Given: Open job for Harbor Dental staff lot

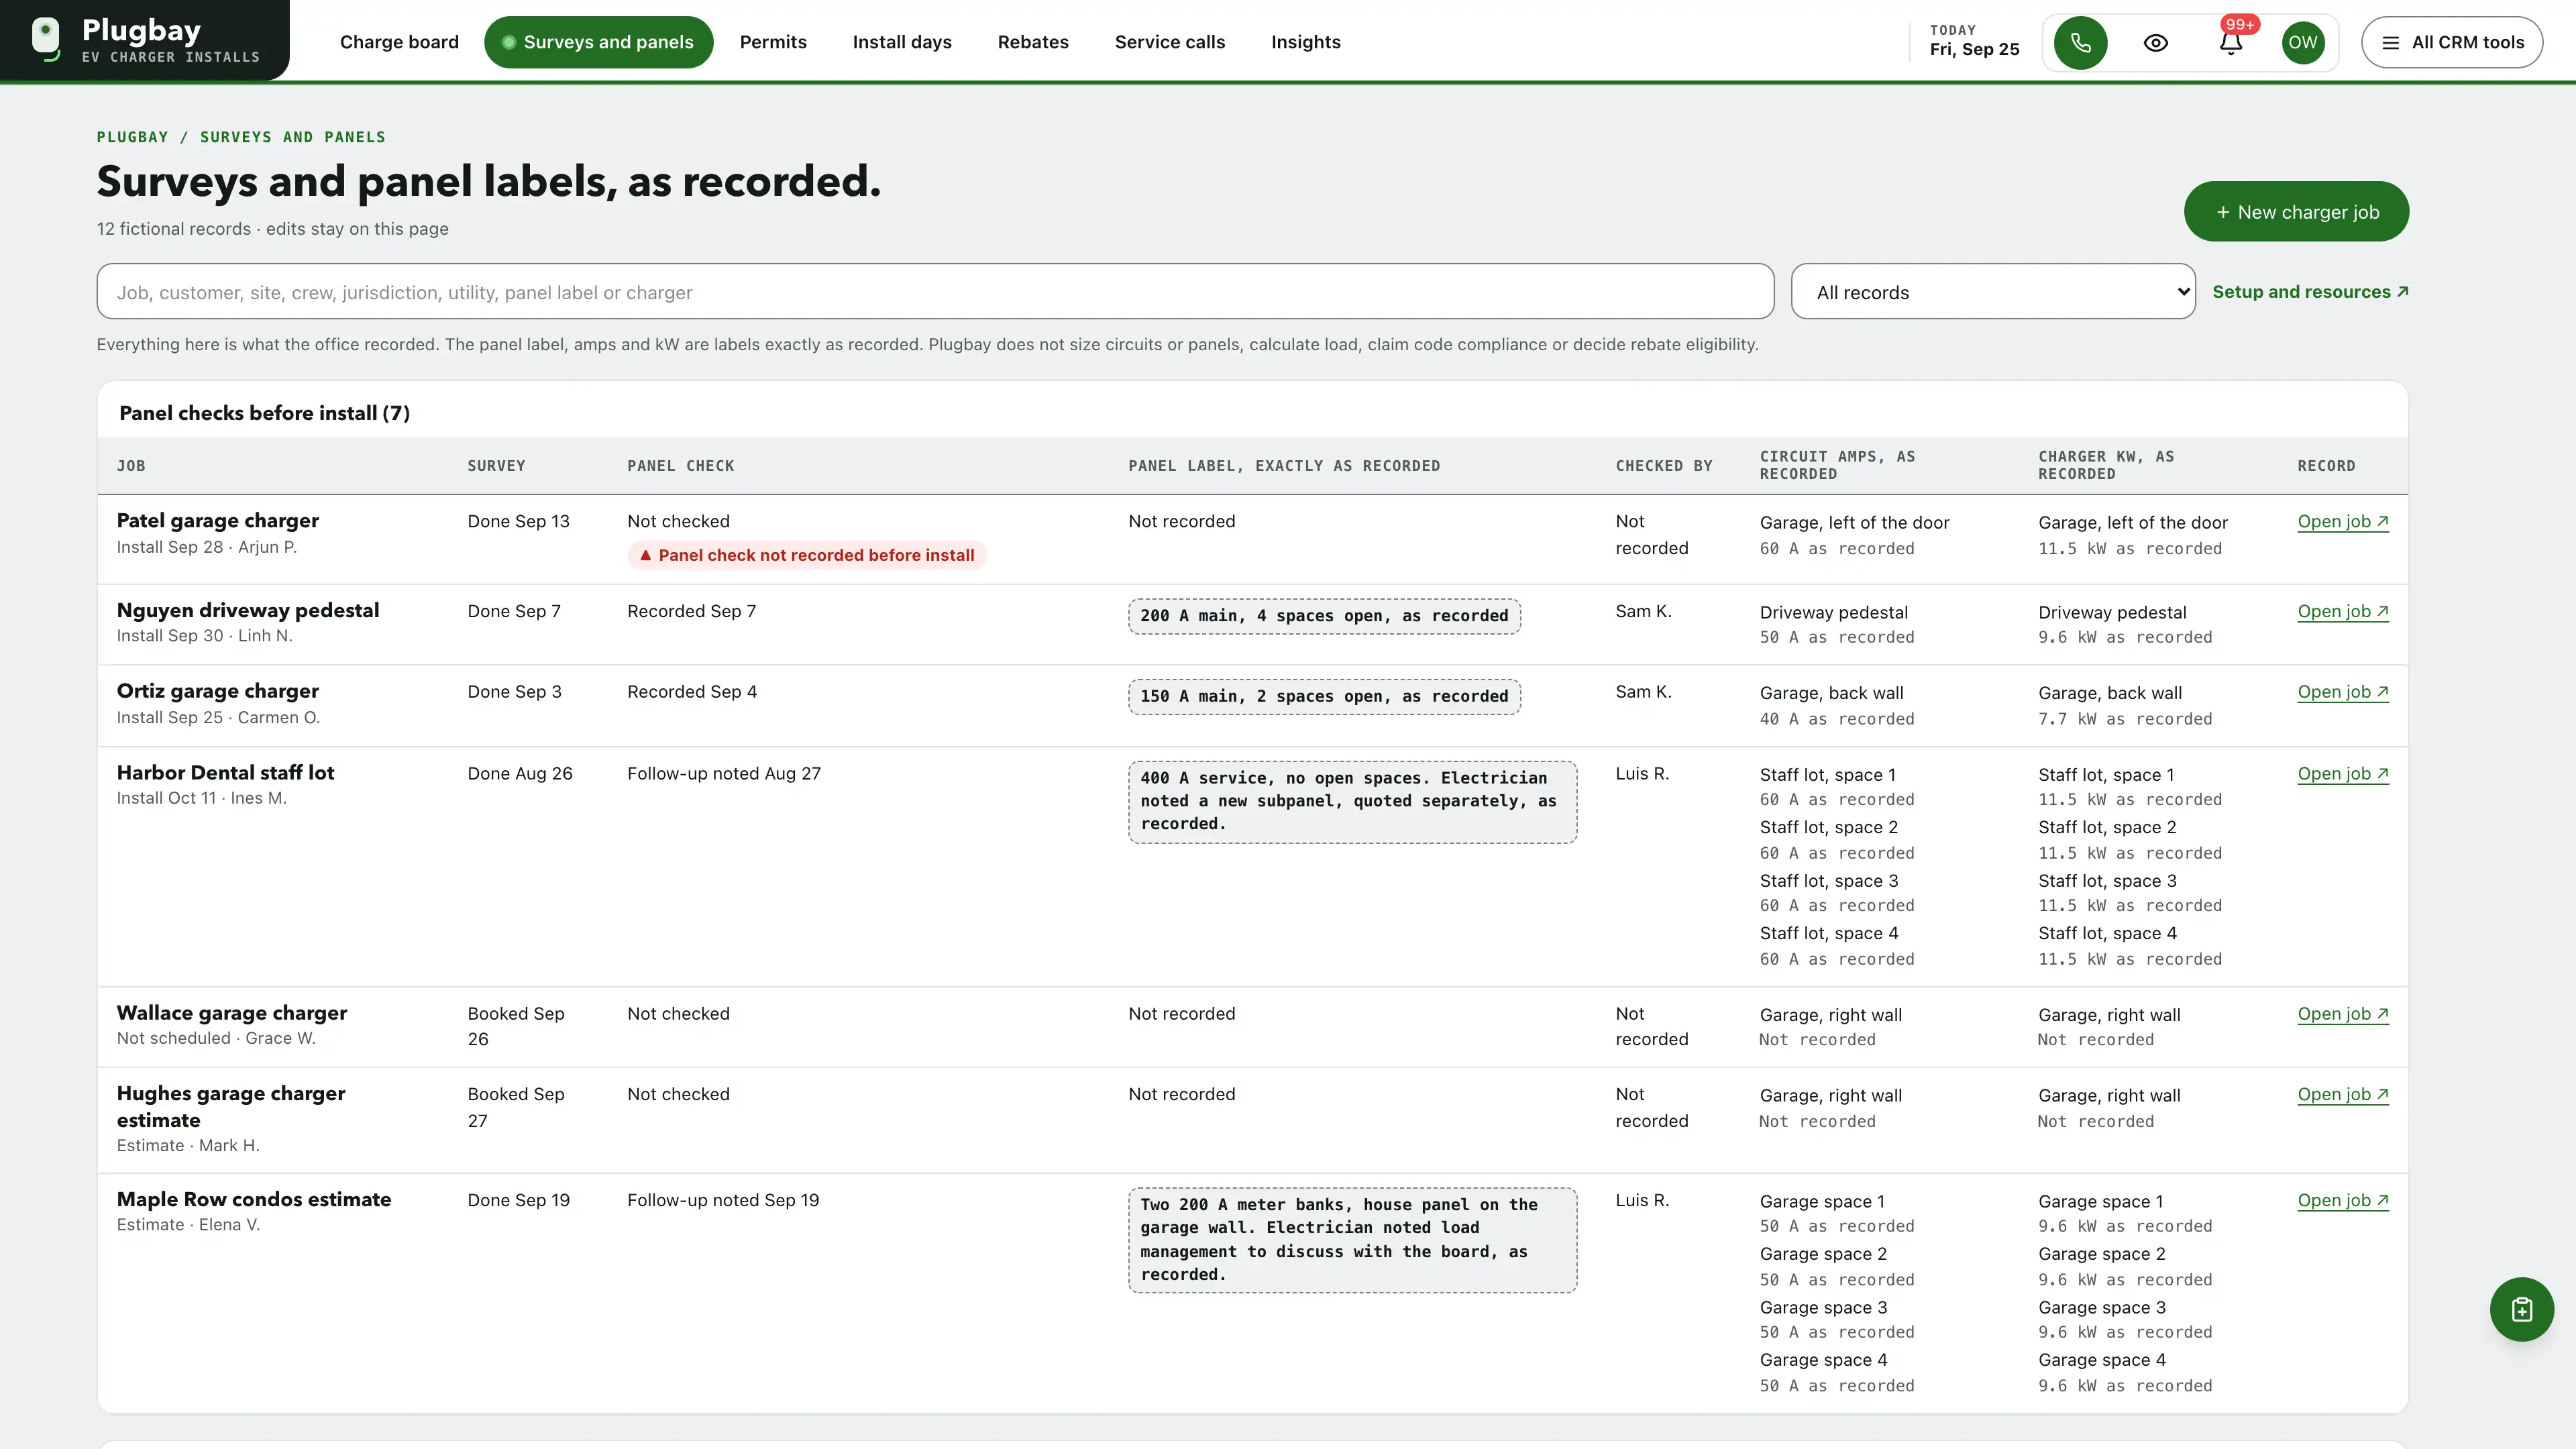Looking at the screenshot, I should [x=2342, y=774].
